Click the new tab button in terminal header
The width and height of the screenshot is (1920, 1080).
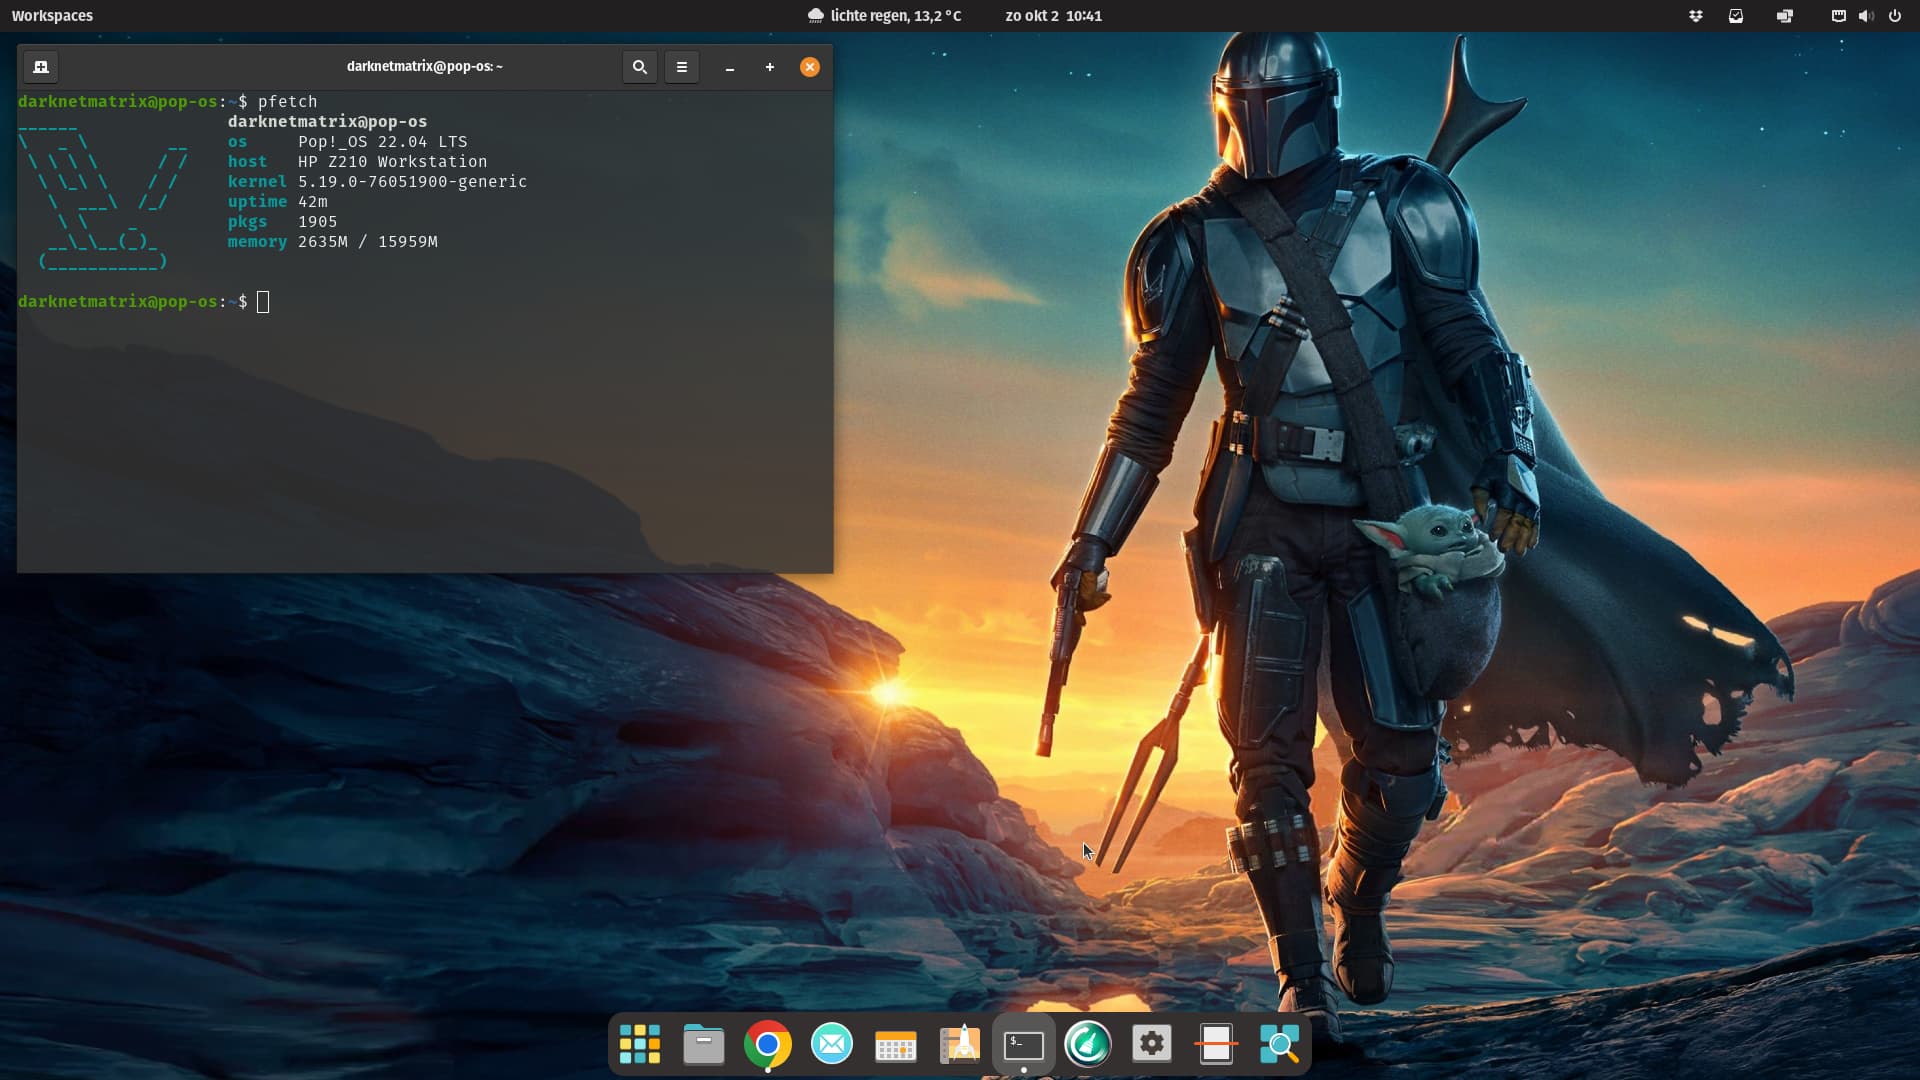[x=41, y=67]
